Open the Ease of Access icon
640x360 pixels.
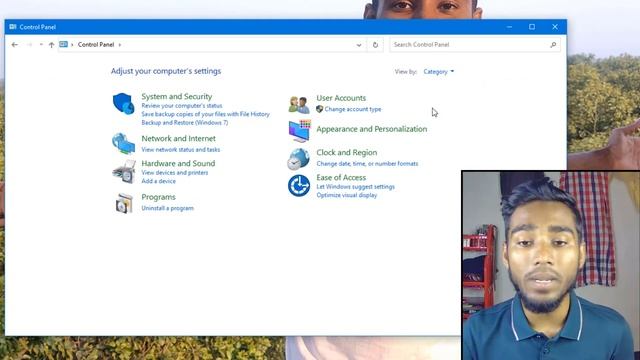point(299,186)
